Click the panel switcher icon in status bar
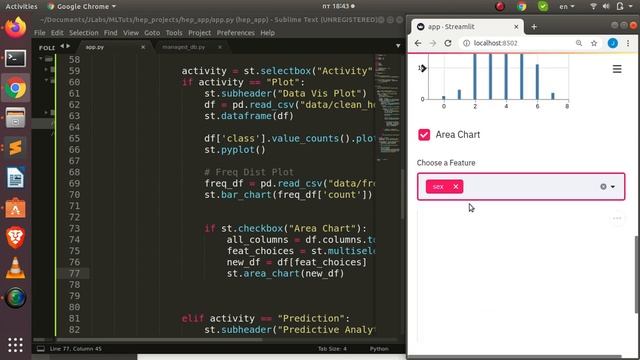 click(x=41, y=349)
